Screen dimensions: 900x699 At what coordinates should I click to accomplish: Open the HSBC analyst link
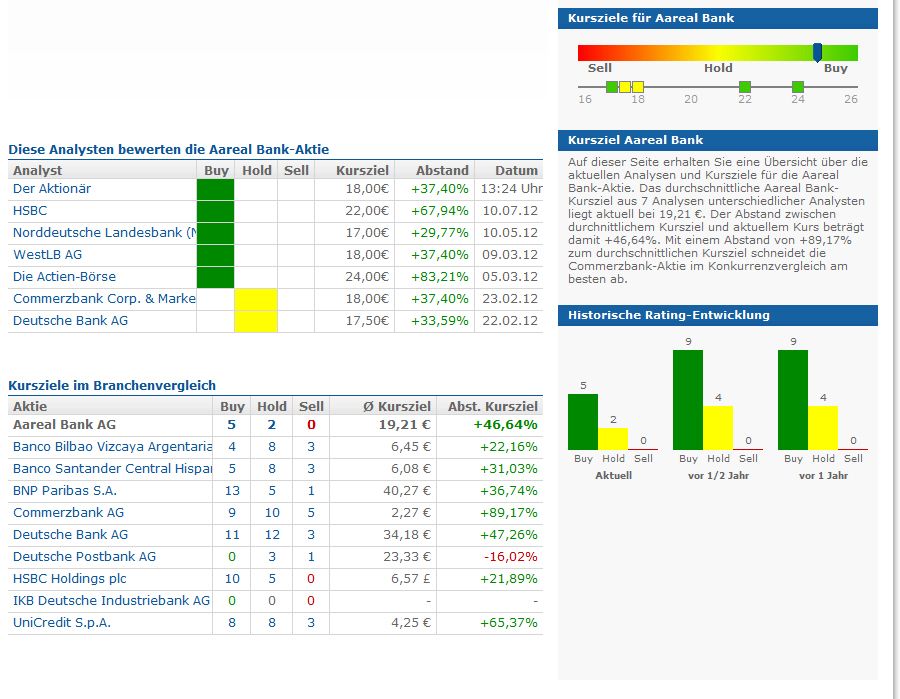tap(30, 211)
